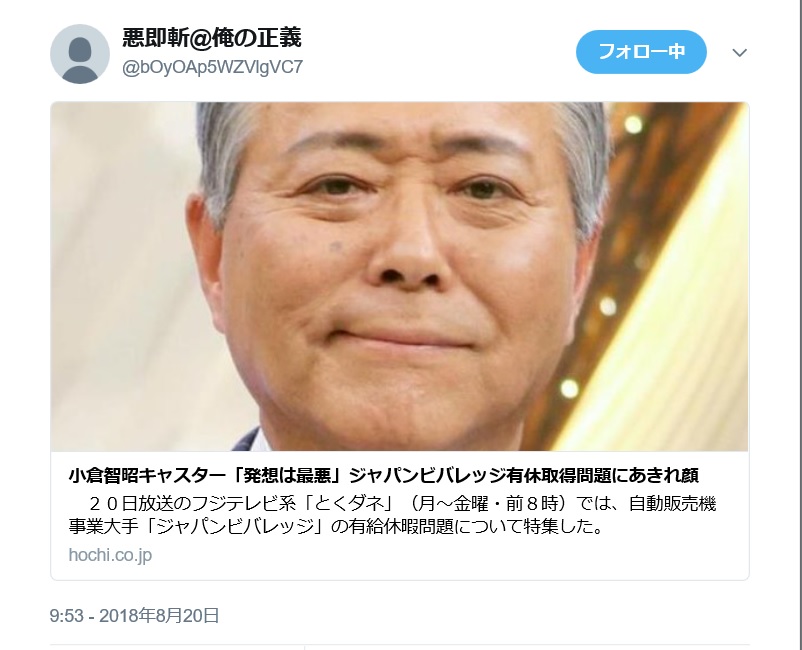Viewport: 802px width, 650px height.
Task: Select the 「とくダネ」 program name text
Action: (x=352, y=504)
